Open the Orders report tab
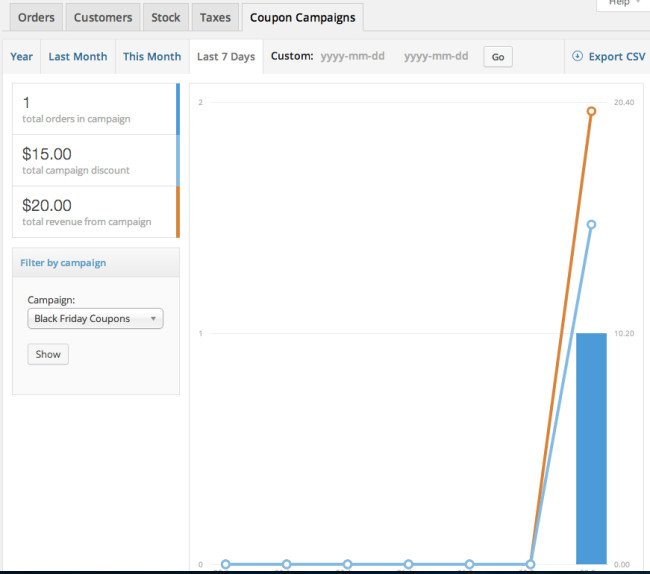Image resolution: width=650 pixels, height=574 pixels. point(36,18)
